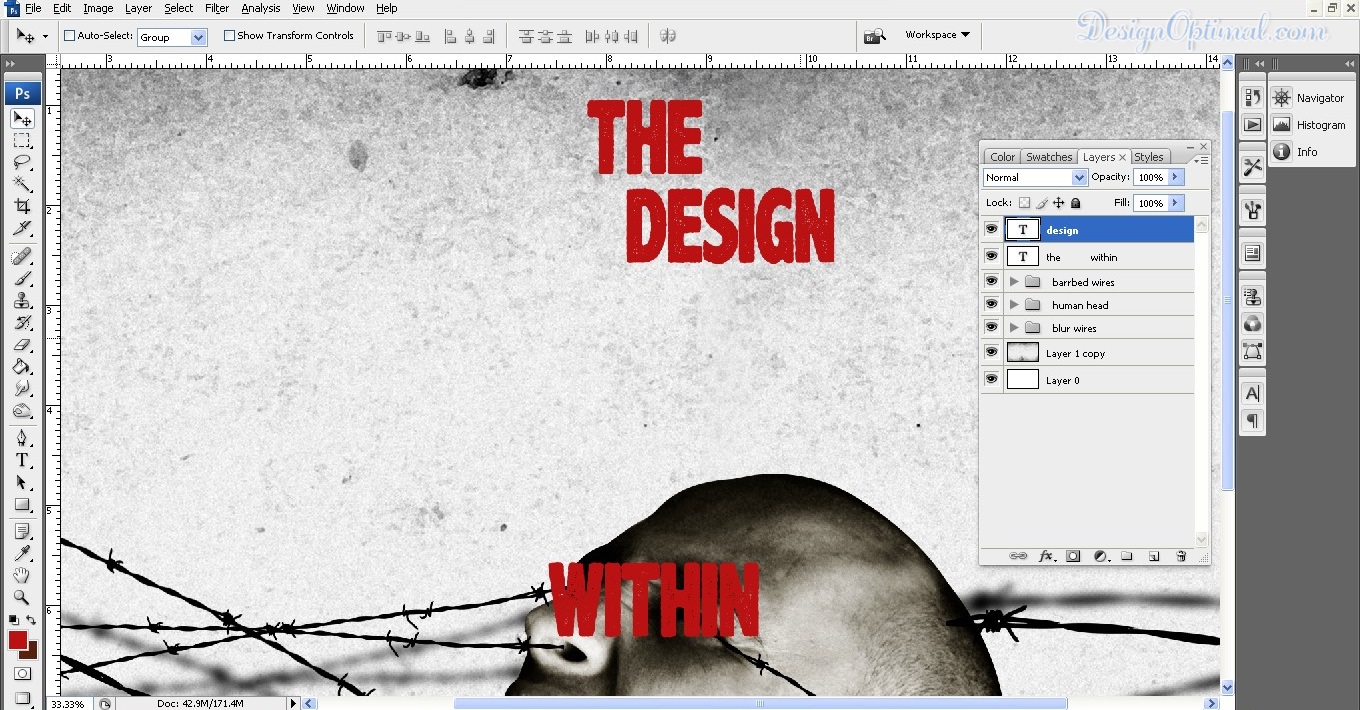This screenshot has height=710, width=1360.
Task: Select the Eyedropper tool
Action: [22, 553]
